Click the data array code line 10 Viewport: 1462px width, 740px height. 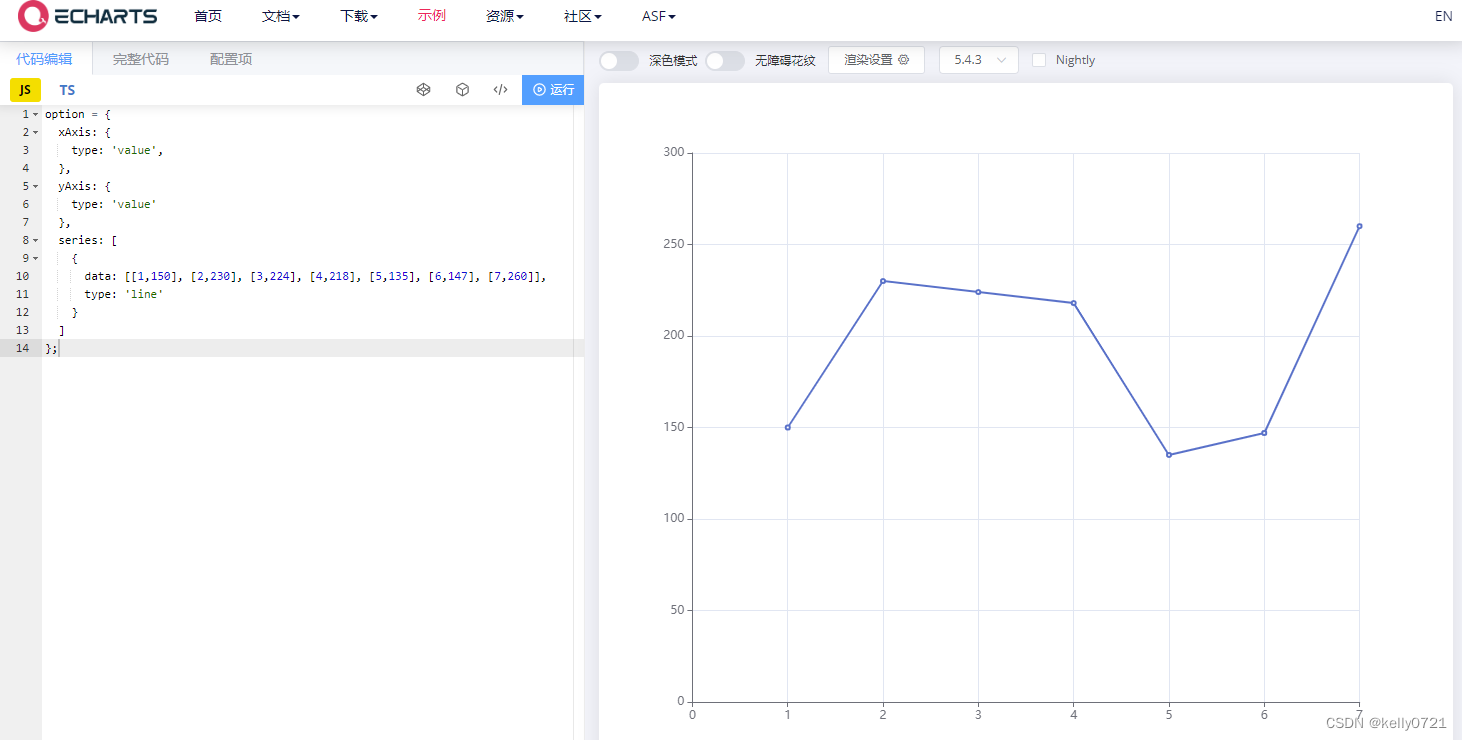click(x=315, y=276)
